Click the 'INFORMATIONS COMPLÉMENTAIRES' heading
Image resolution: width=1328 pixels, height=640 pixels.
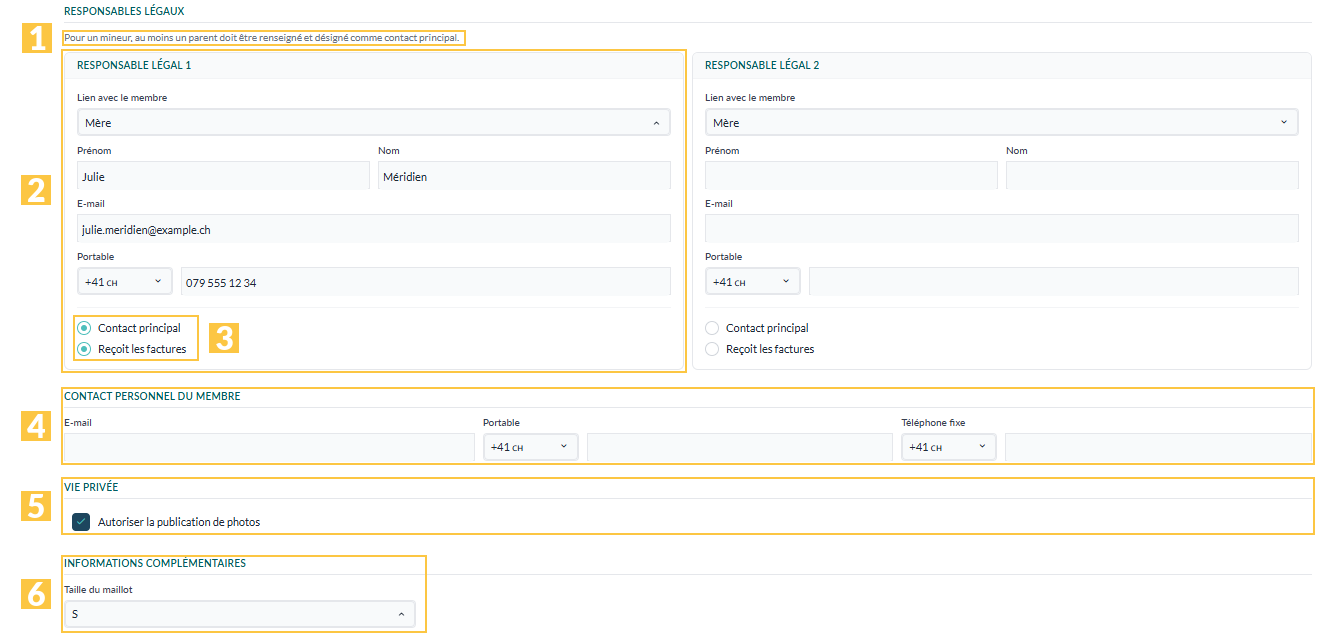[155, 563]
